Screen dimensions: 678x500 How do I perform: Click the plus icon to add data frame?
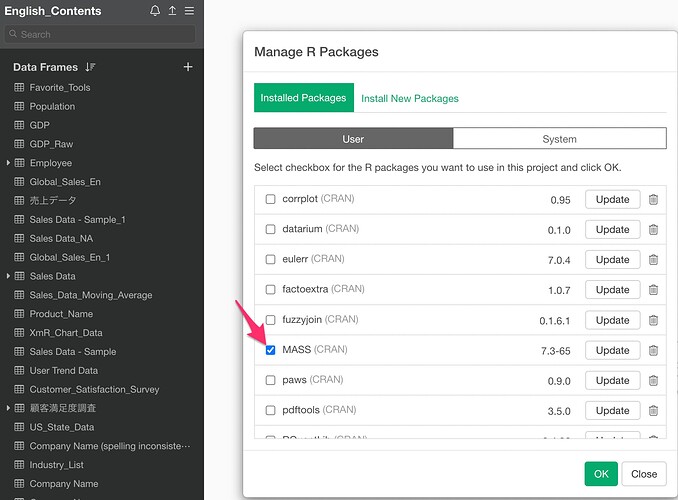(x=188, y=67)
